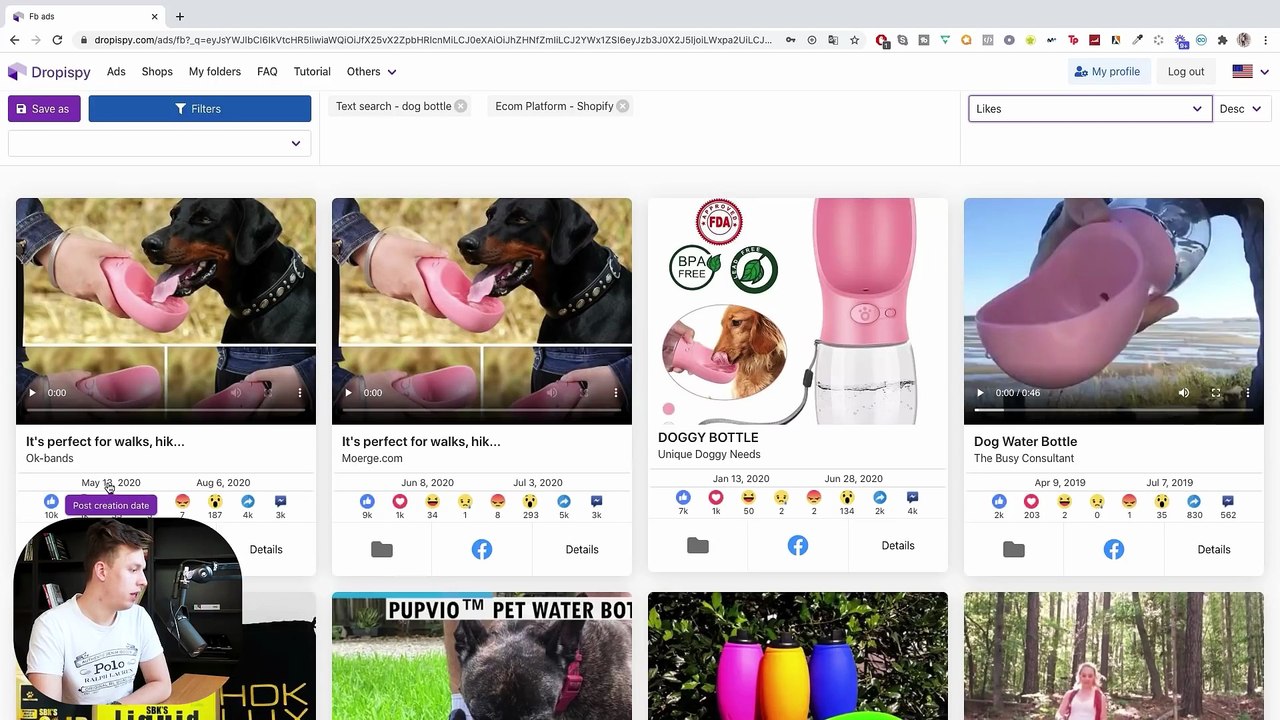The image size is (1280, 720).
Task: Mute the Dog Water Bottle video
Action: [1184, 393]
